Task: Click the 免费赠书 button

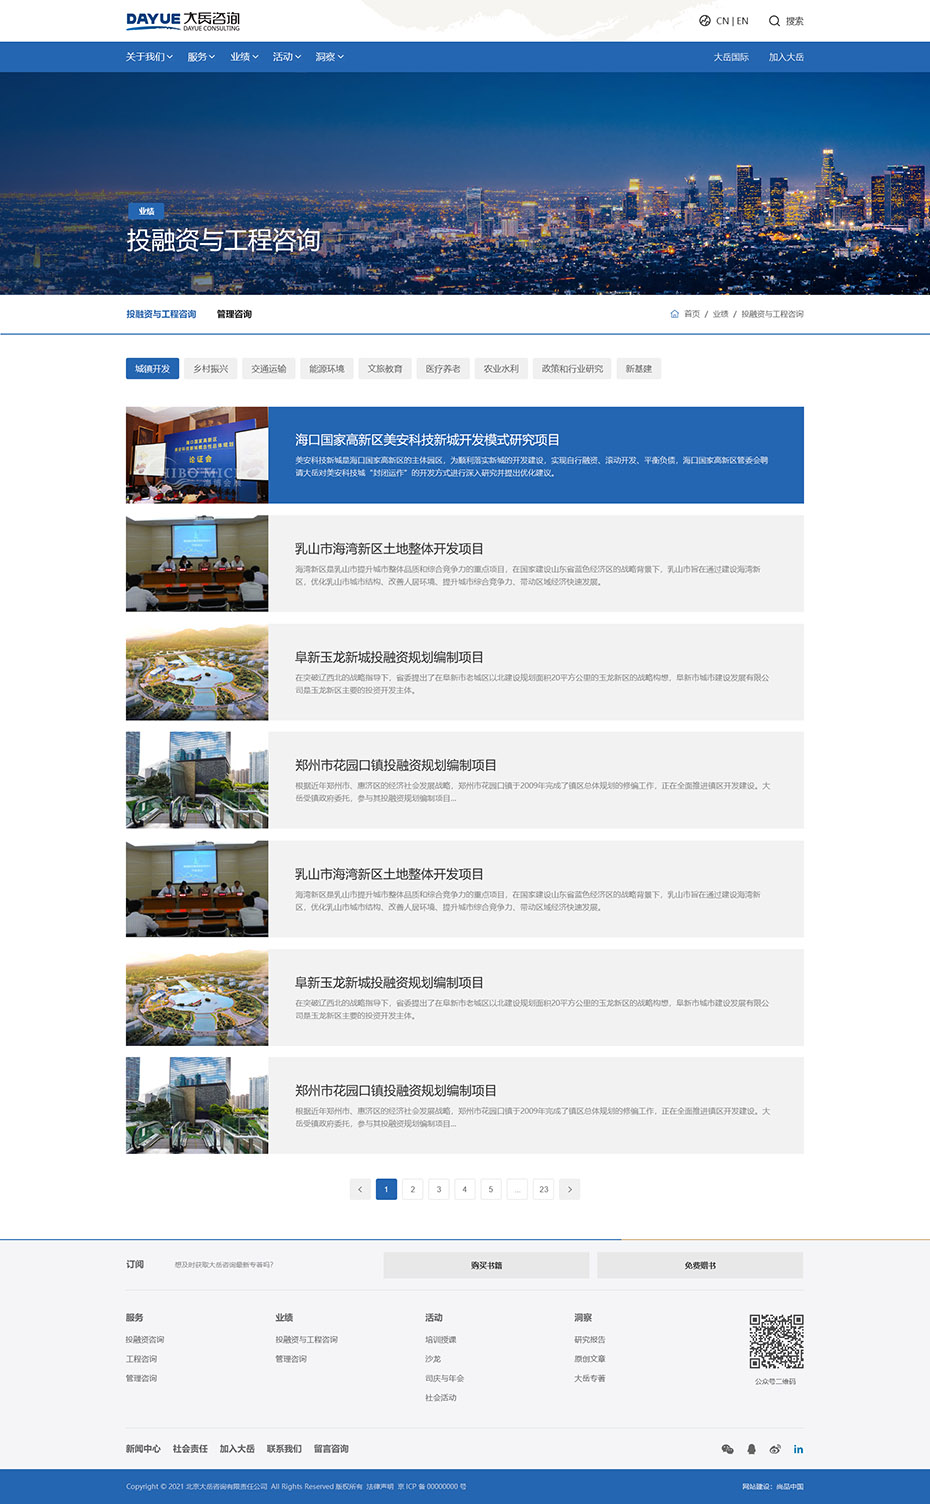Action: (x=700, y=1265)
